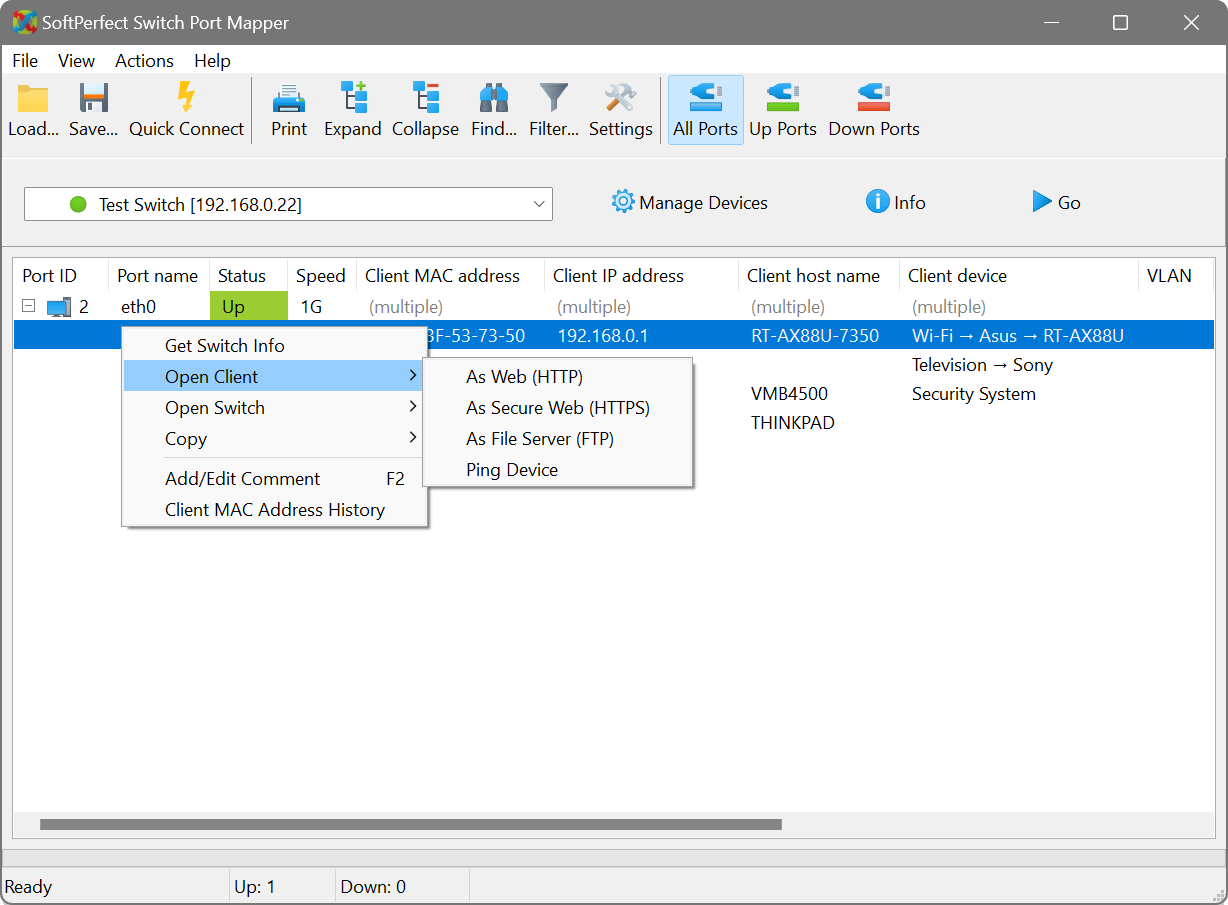This screenshot has height=905, width=1228.
Task: Open Settings tools icon
Action: pos(620,98)
